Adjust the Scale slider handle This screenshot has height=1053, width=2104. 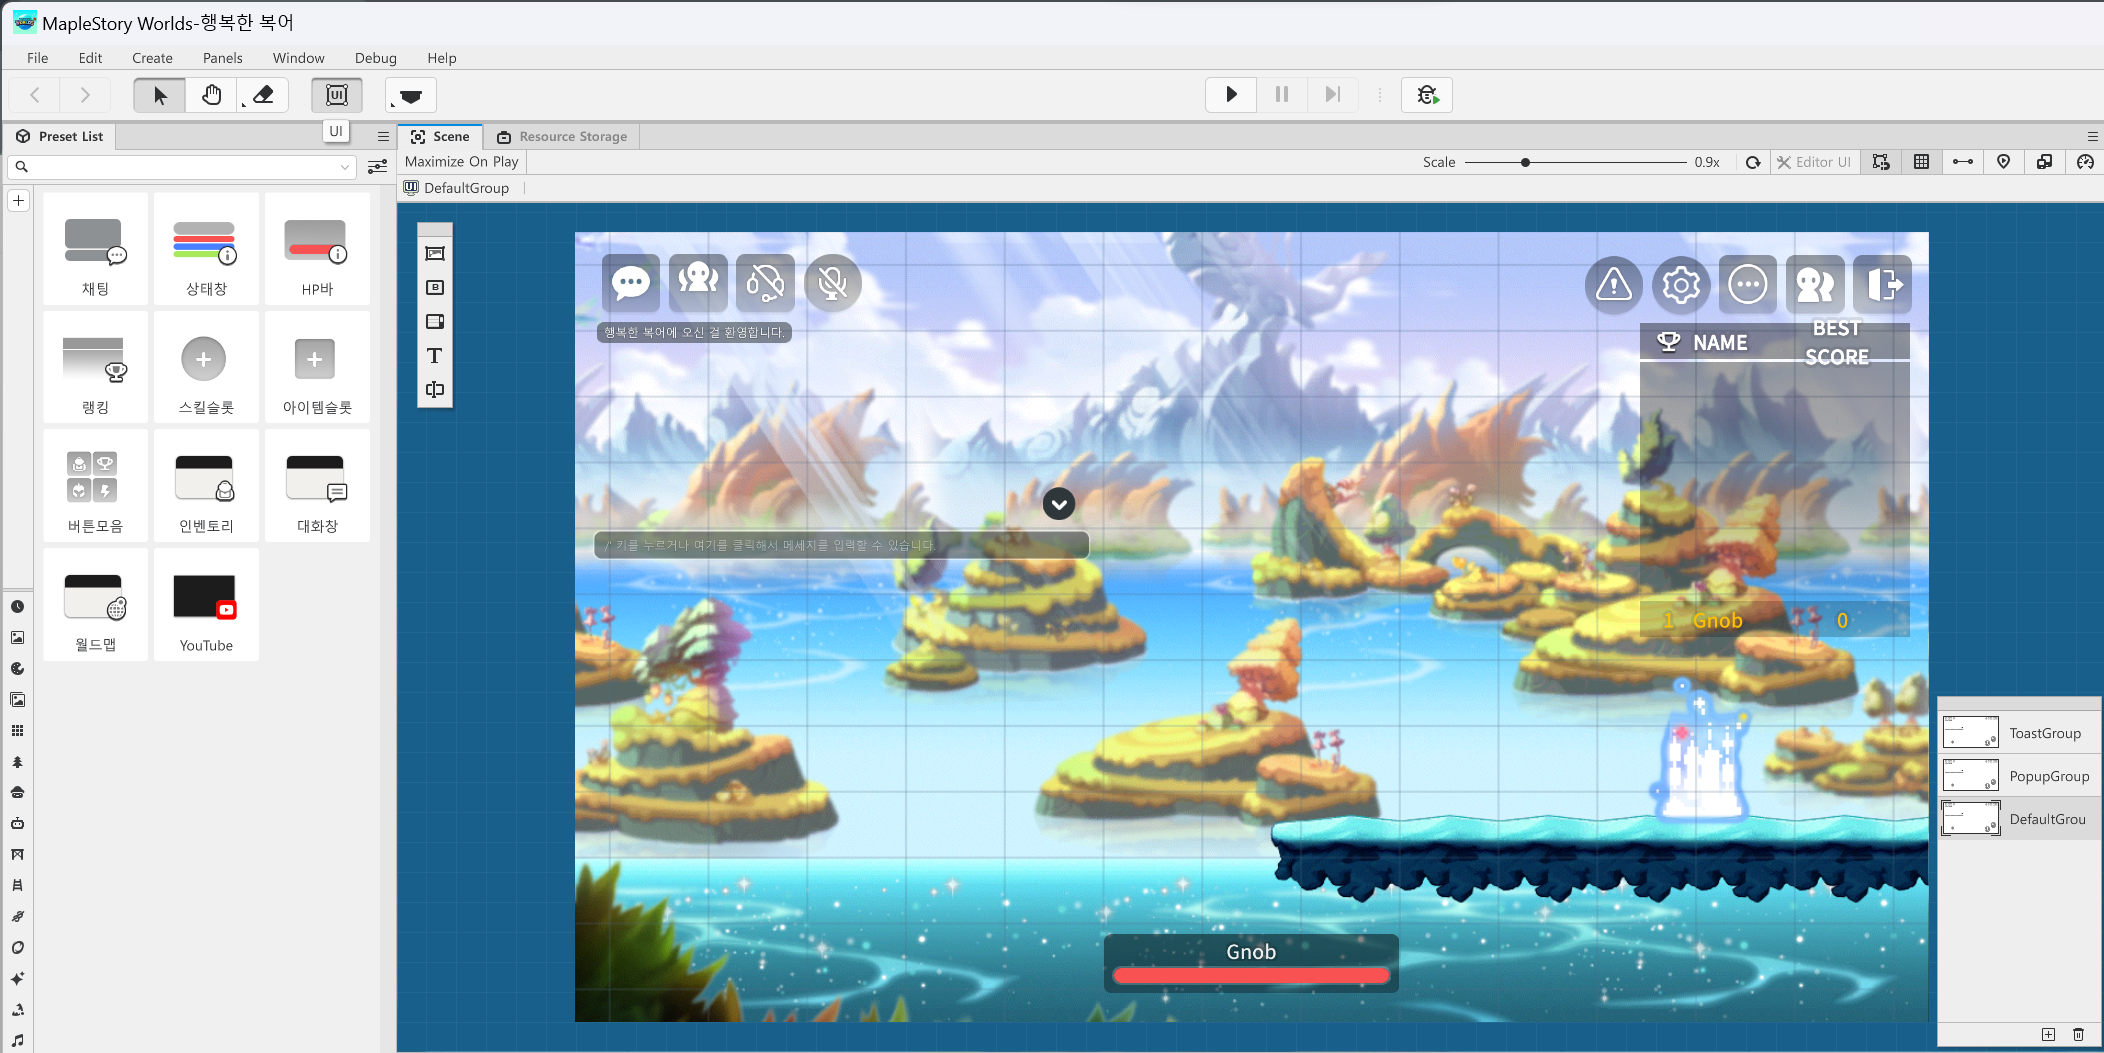(x=1525, y=162)
